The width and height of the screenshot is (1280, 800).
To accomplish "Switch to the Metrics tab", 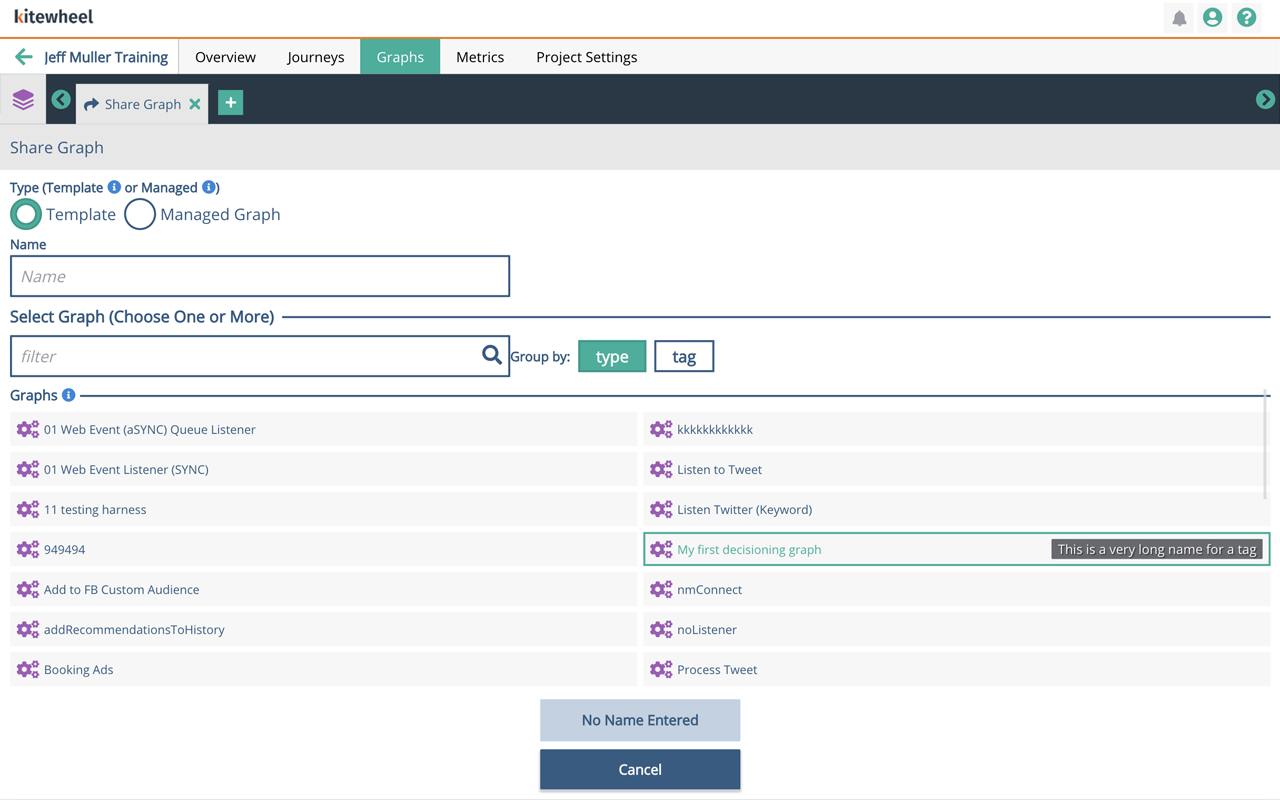I will pyautogui.click(x=479, y=57).
